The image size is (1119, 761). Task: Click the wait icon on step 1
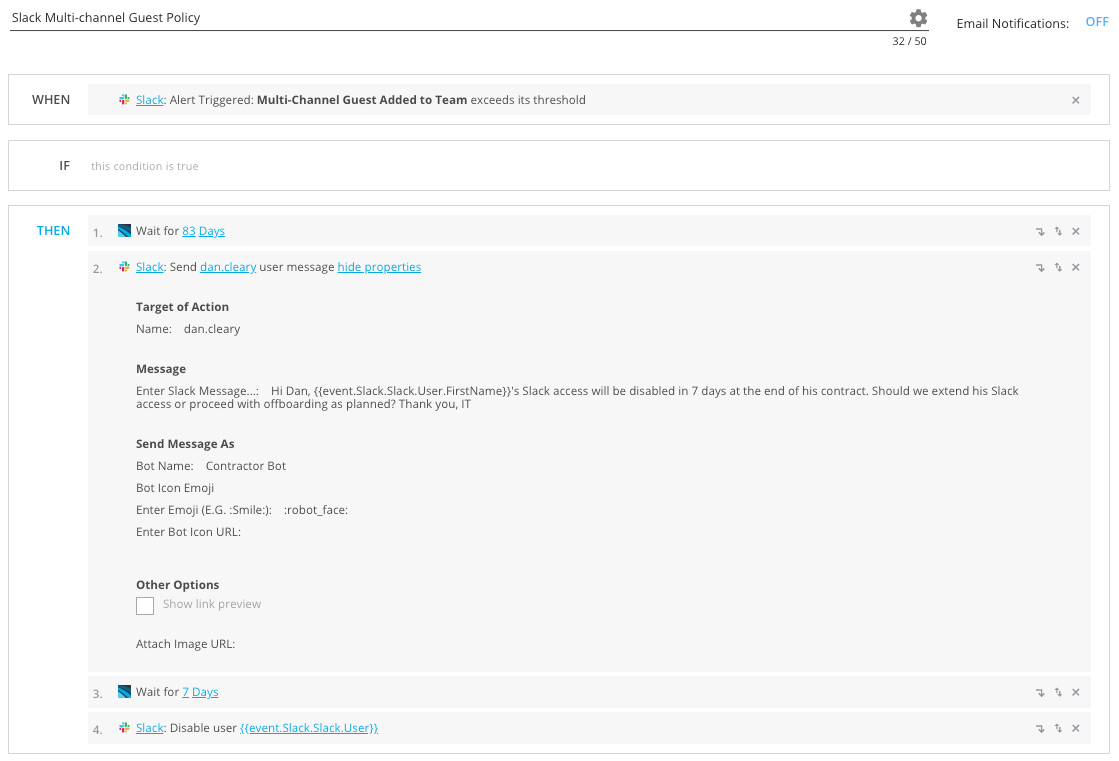click(124, 231)
